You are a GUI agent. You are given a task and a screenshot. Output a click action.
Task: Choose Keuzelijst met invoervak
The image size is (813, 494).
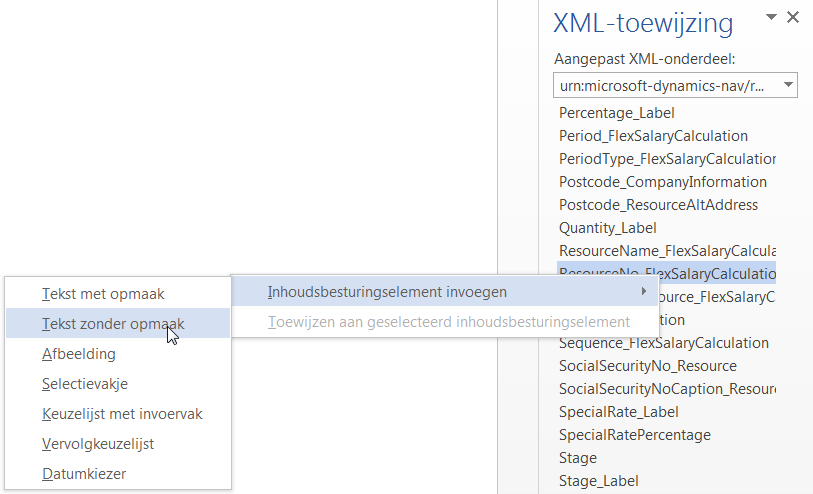[122, 414]
